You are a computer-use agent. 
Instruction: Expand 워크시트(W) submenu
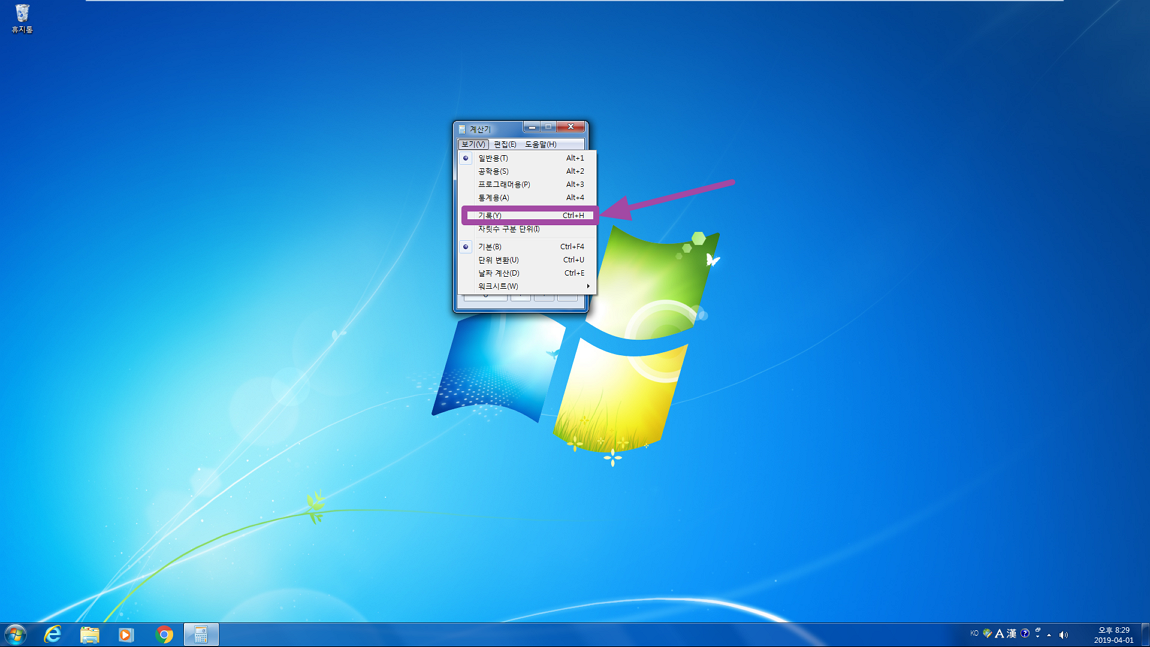(527, 286)
